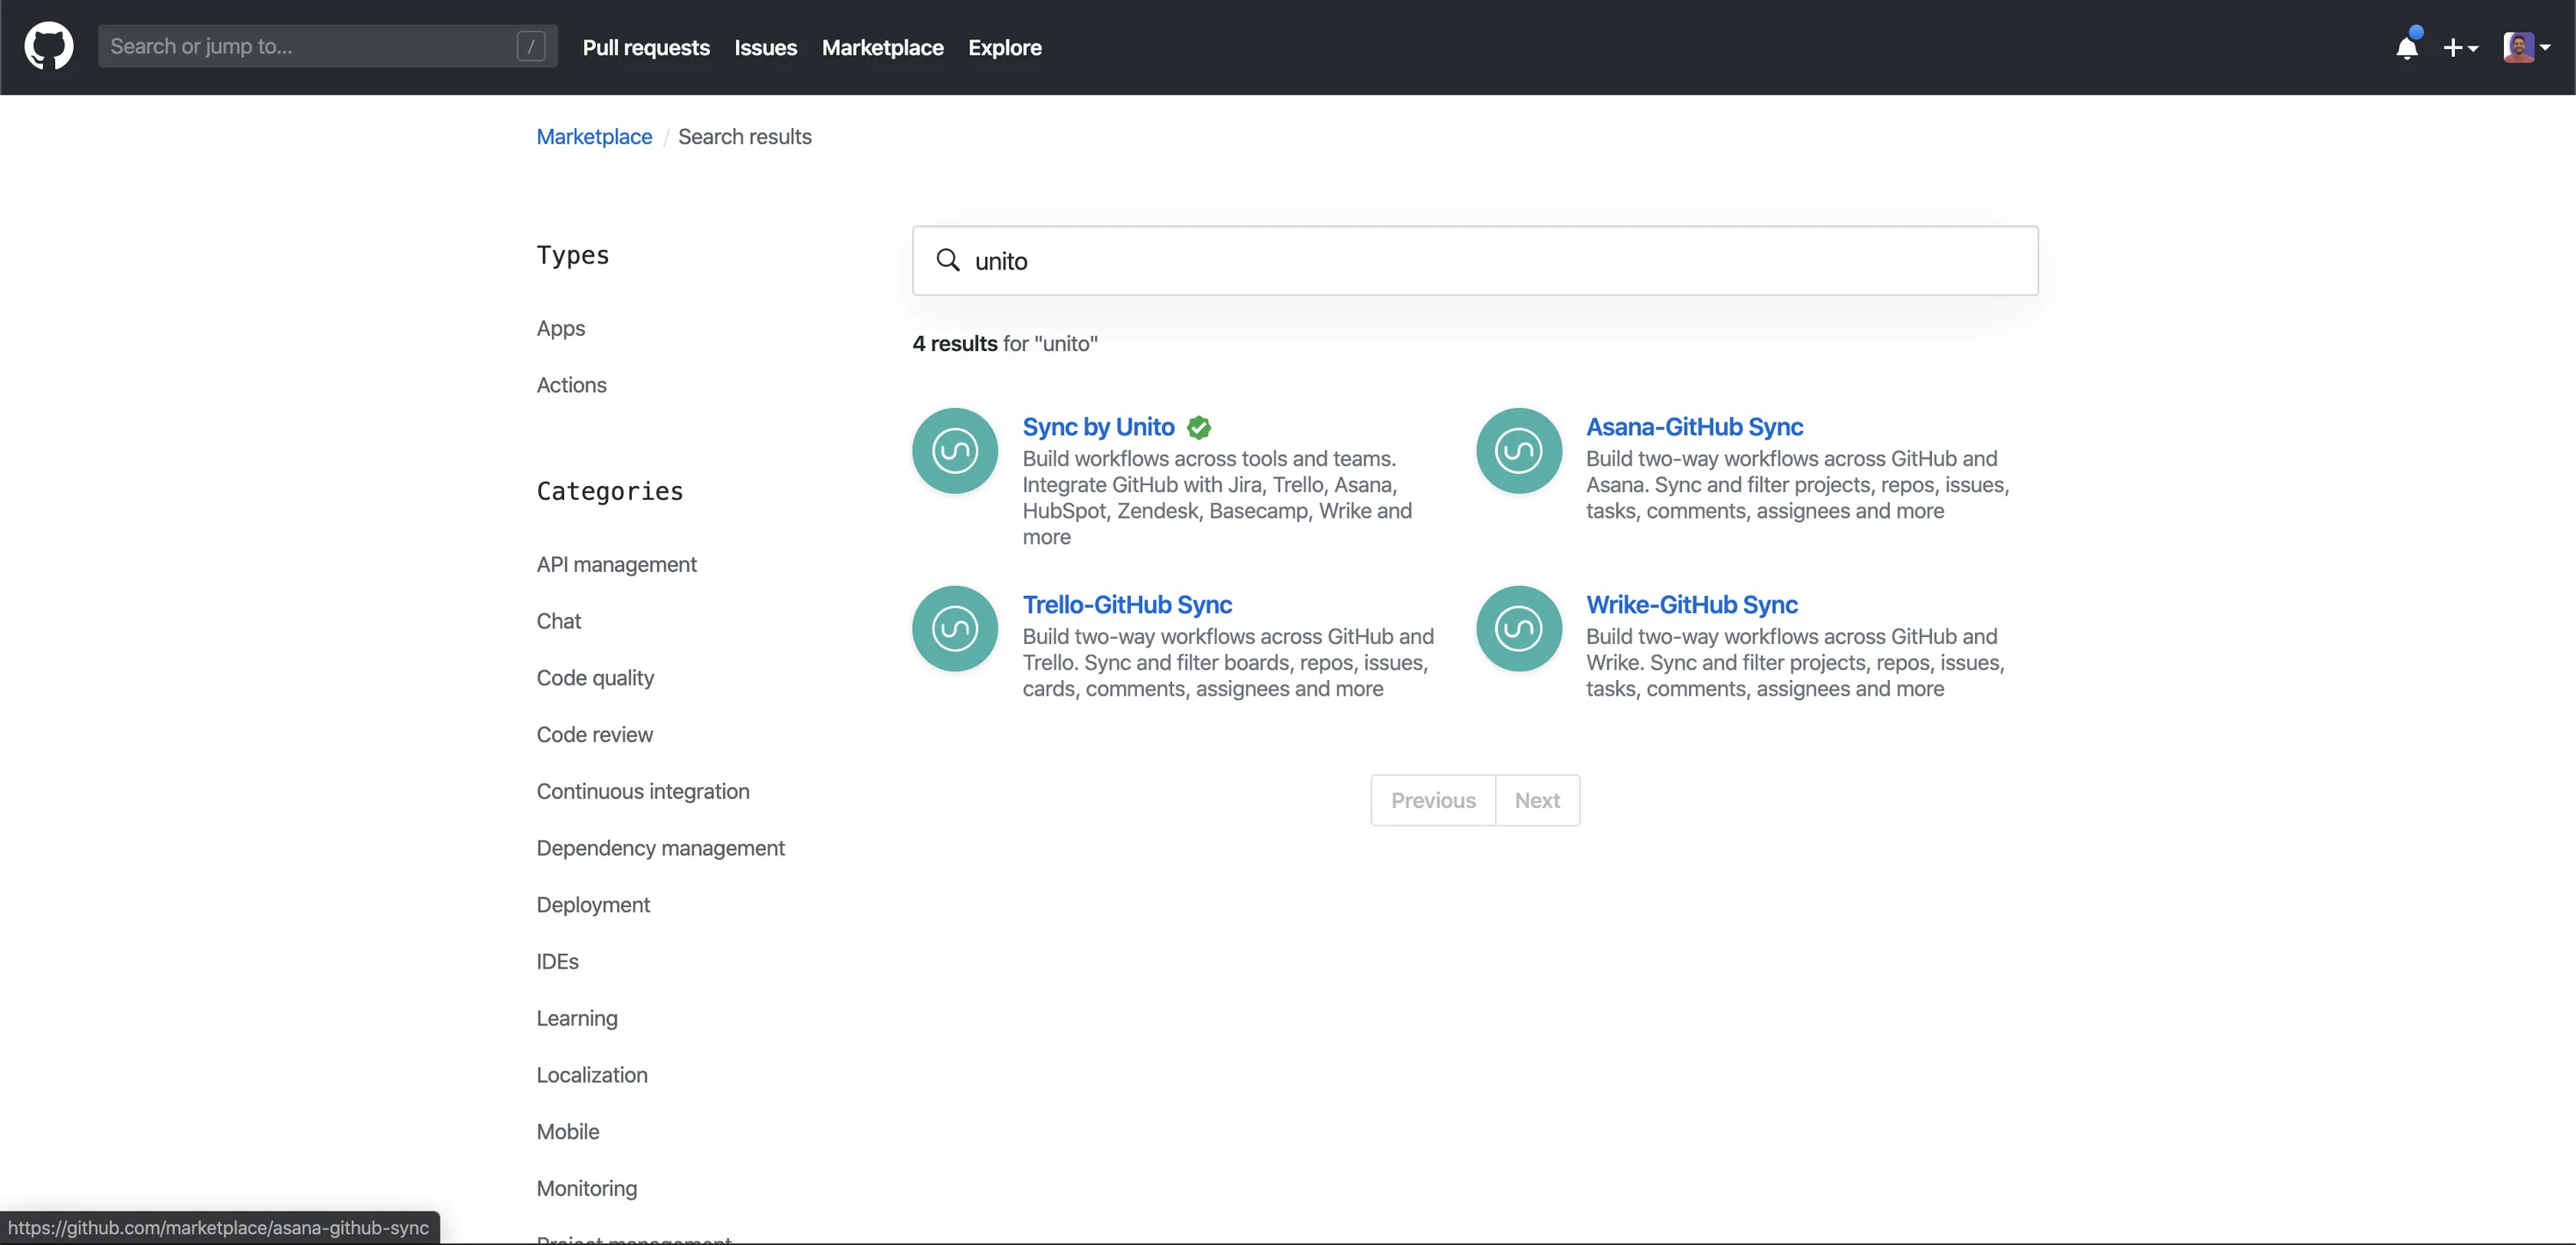Viewport: 2576px width, 1245px height.
Task: Filter by the Apps type
Action: coord(560,328)
